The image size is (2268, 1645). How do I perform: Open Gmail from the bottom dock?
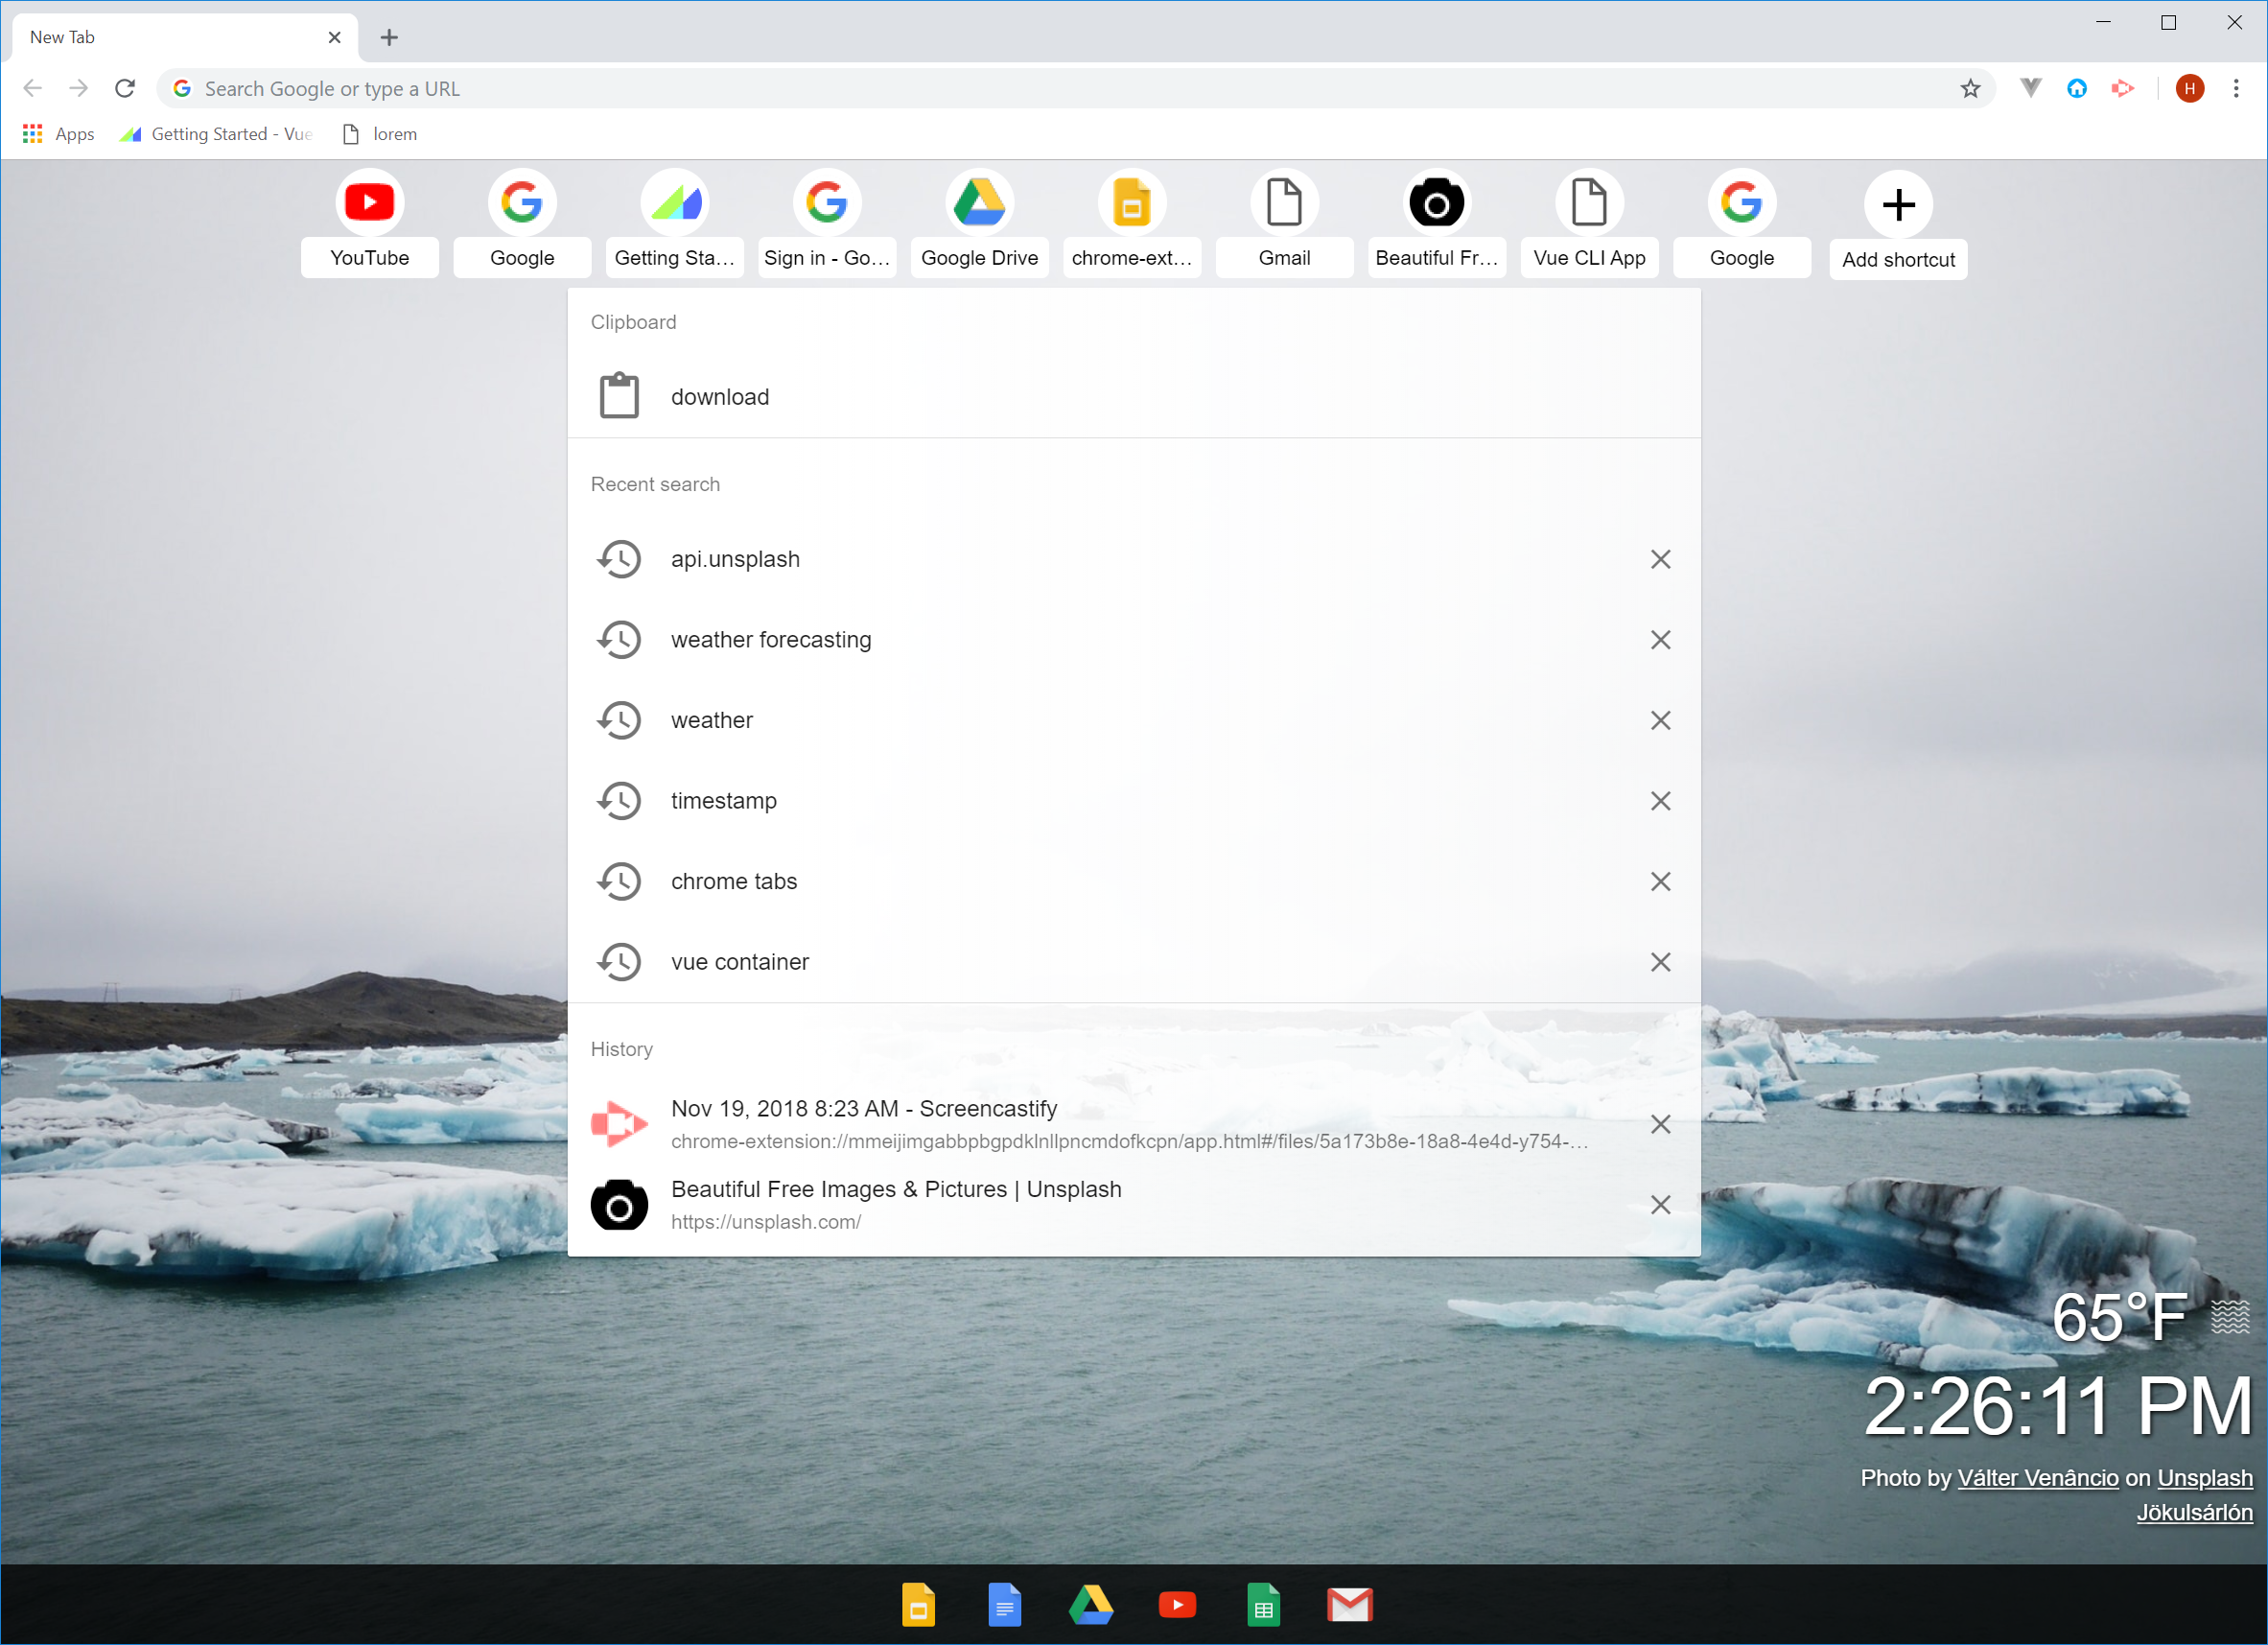coord(1349,1605)
